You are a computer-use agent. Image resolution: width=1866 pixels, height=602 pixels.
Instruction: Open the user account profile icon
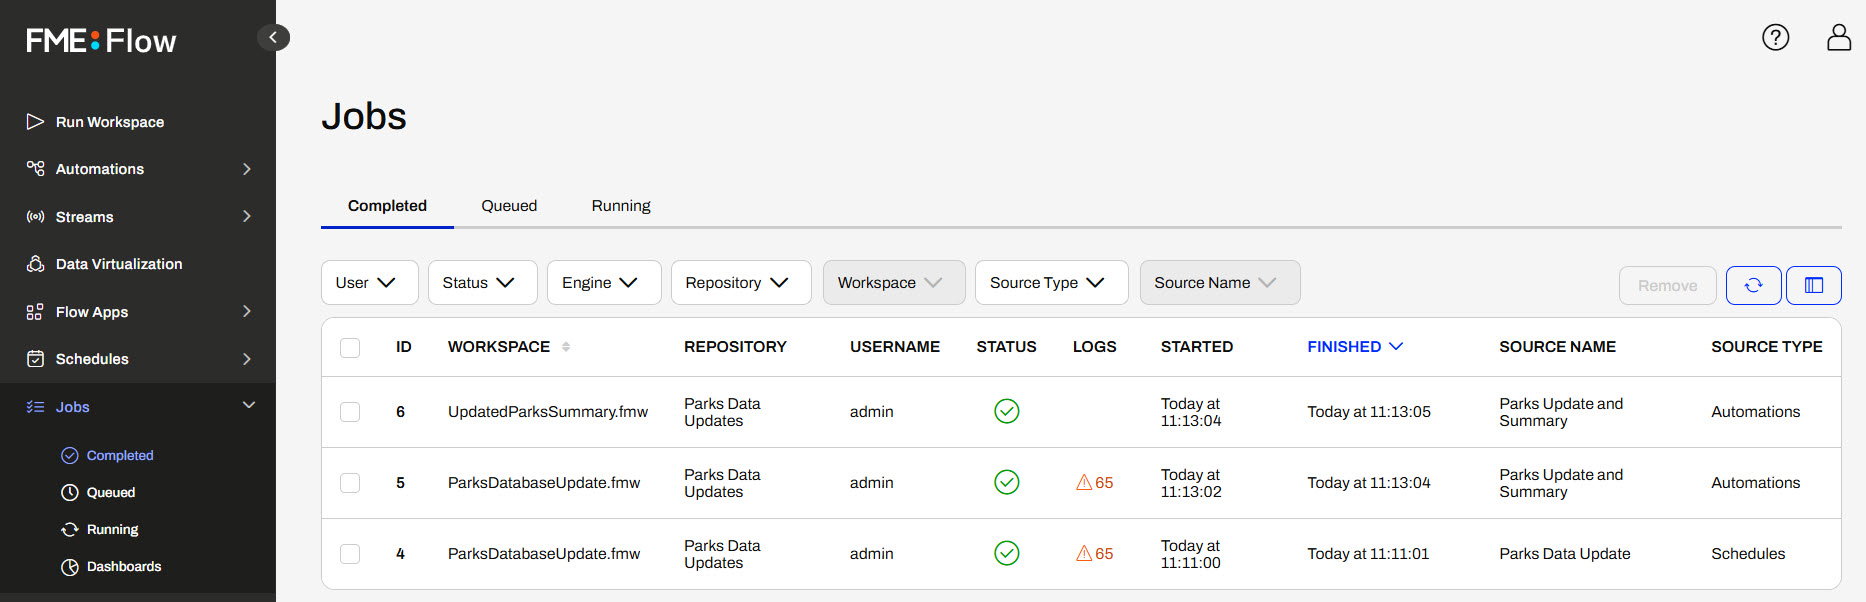point(1838,38)
